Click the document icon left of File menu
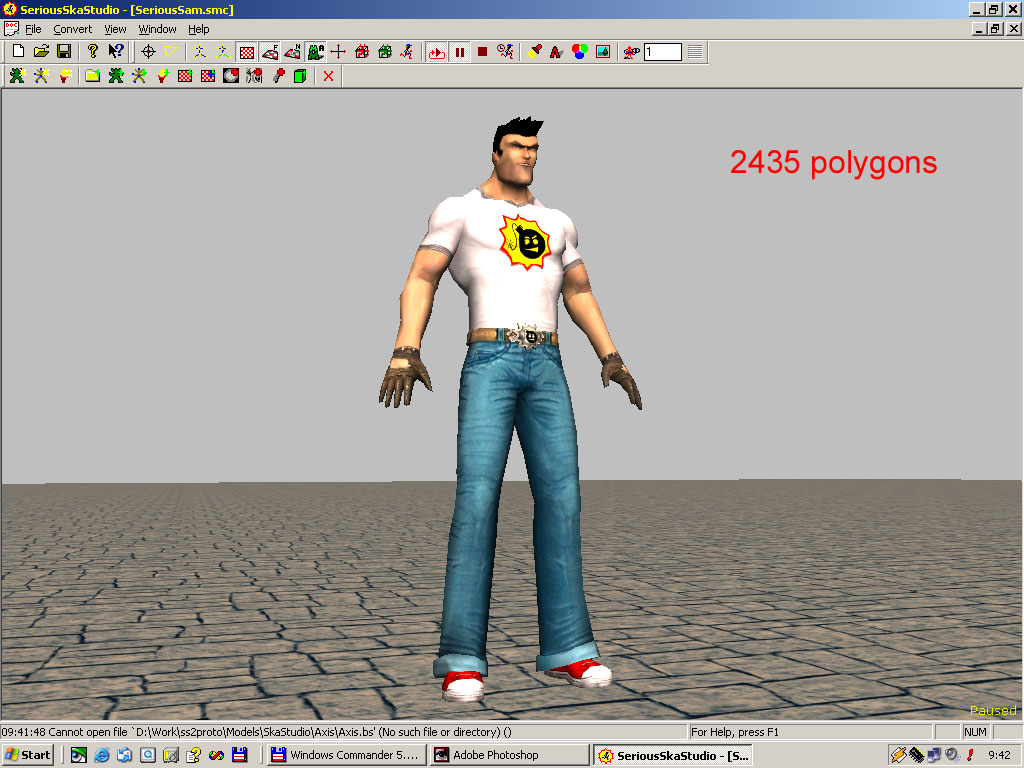 pyautogui.click(x=11, y=29)
